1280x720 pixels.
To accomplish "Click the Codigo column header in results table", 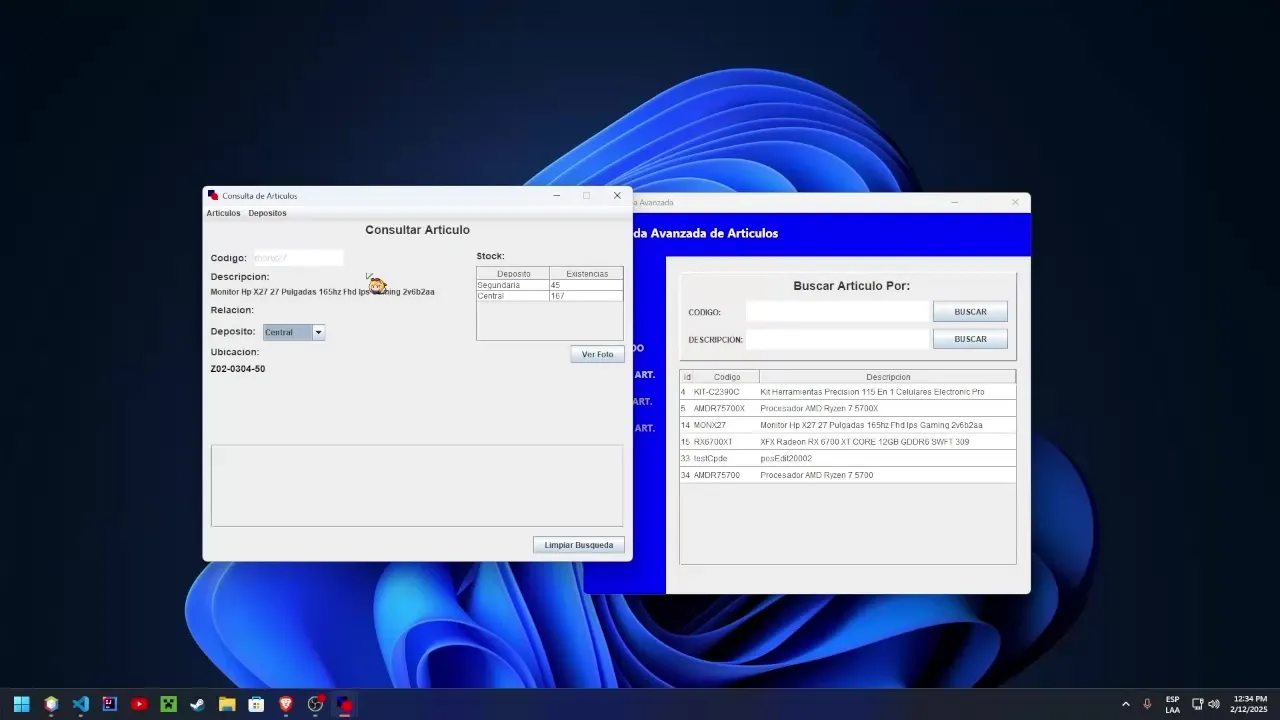I will pyautogui.click(x=727, y=377).
